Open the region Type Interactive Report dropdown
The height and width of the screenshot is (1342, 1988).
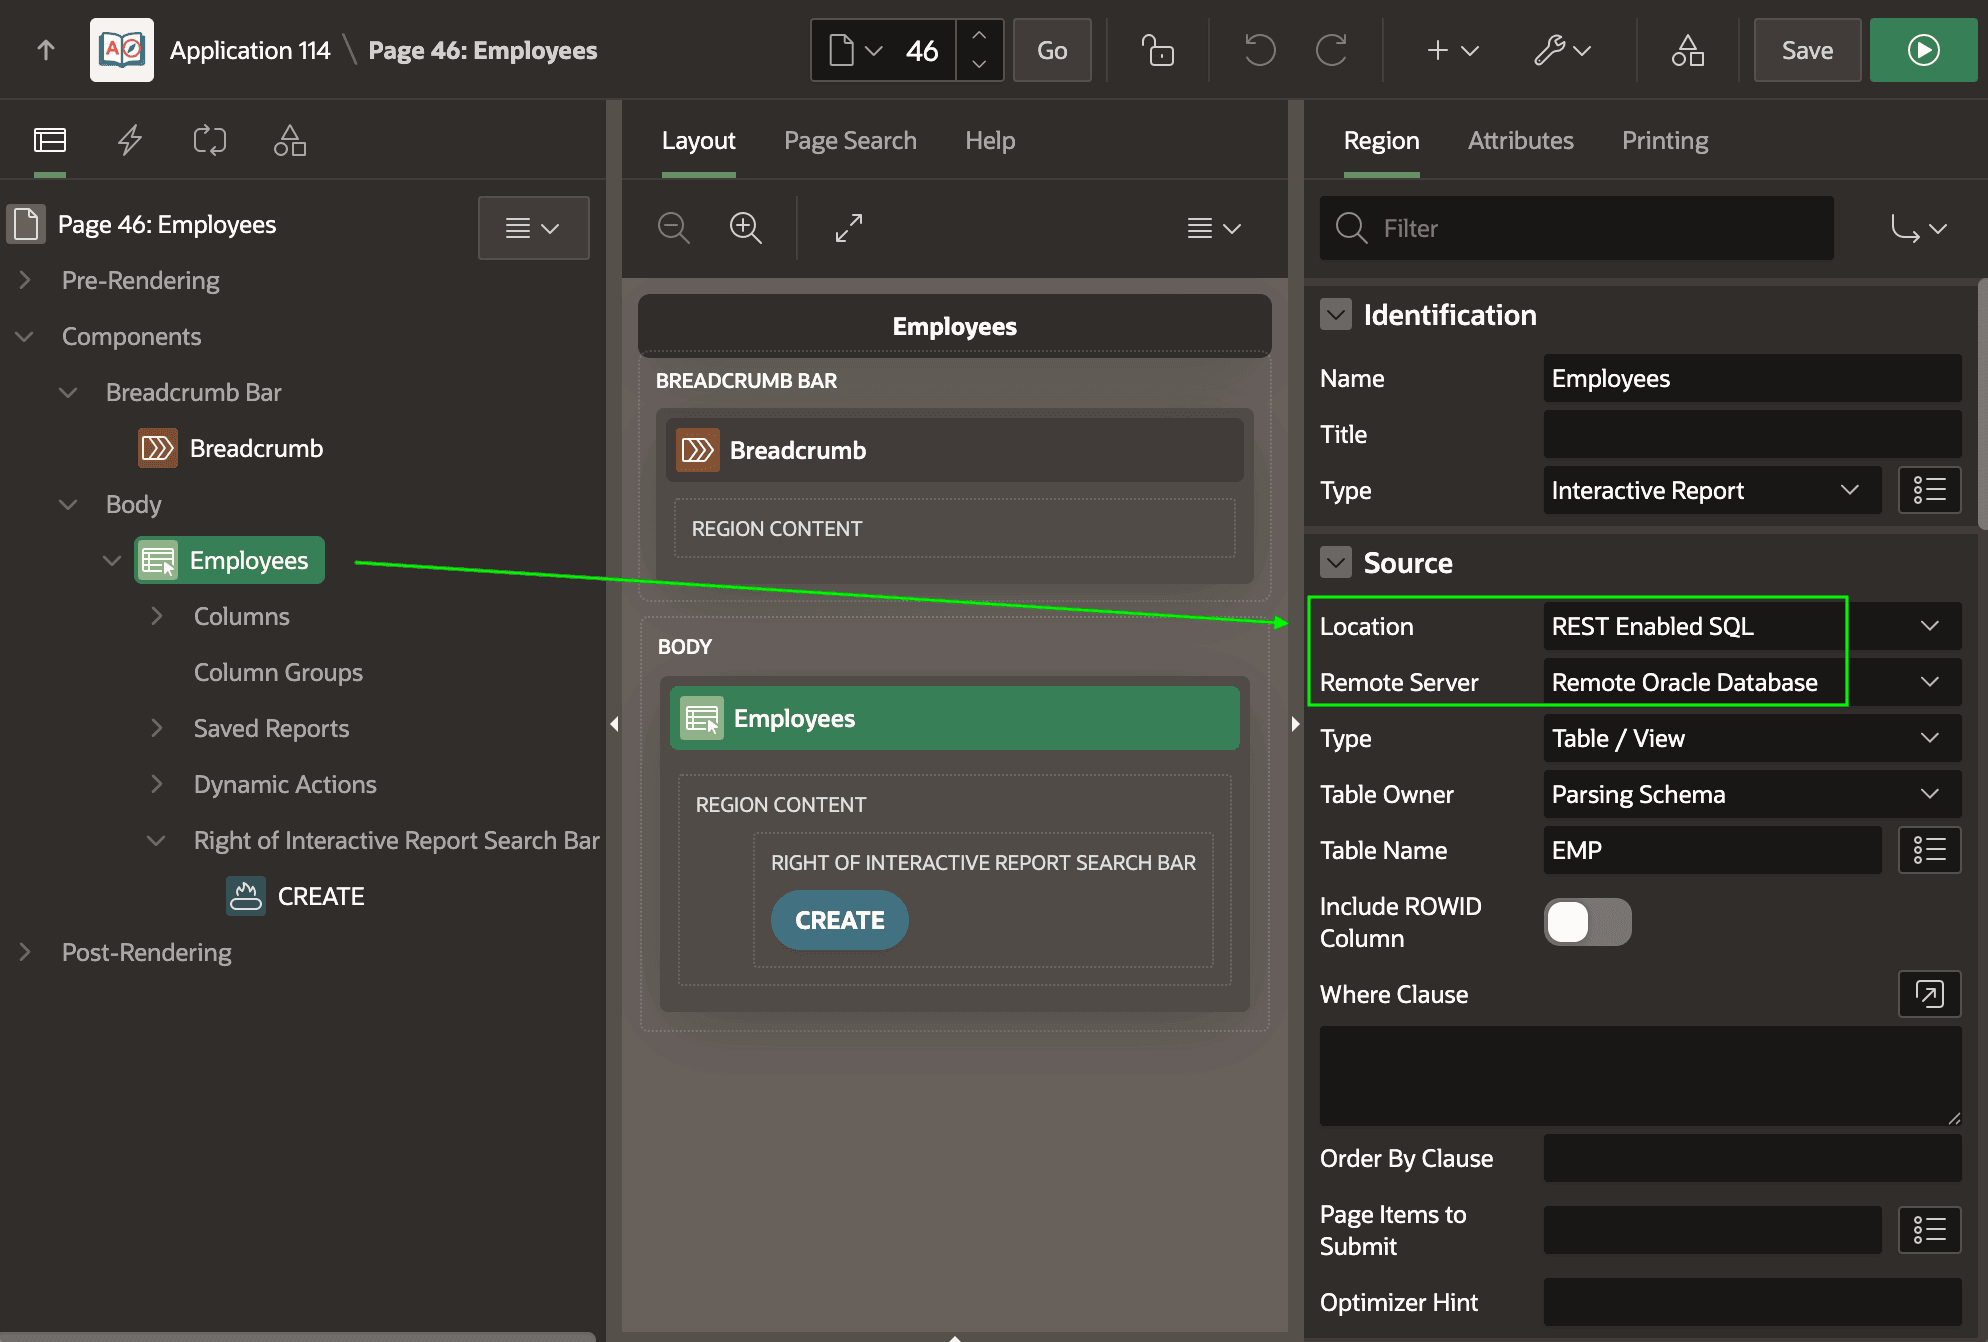(1712, 490)
